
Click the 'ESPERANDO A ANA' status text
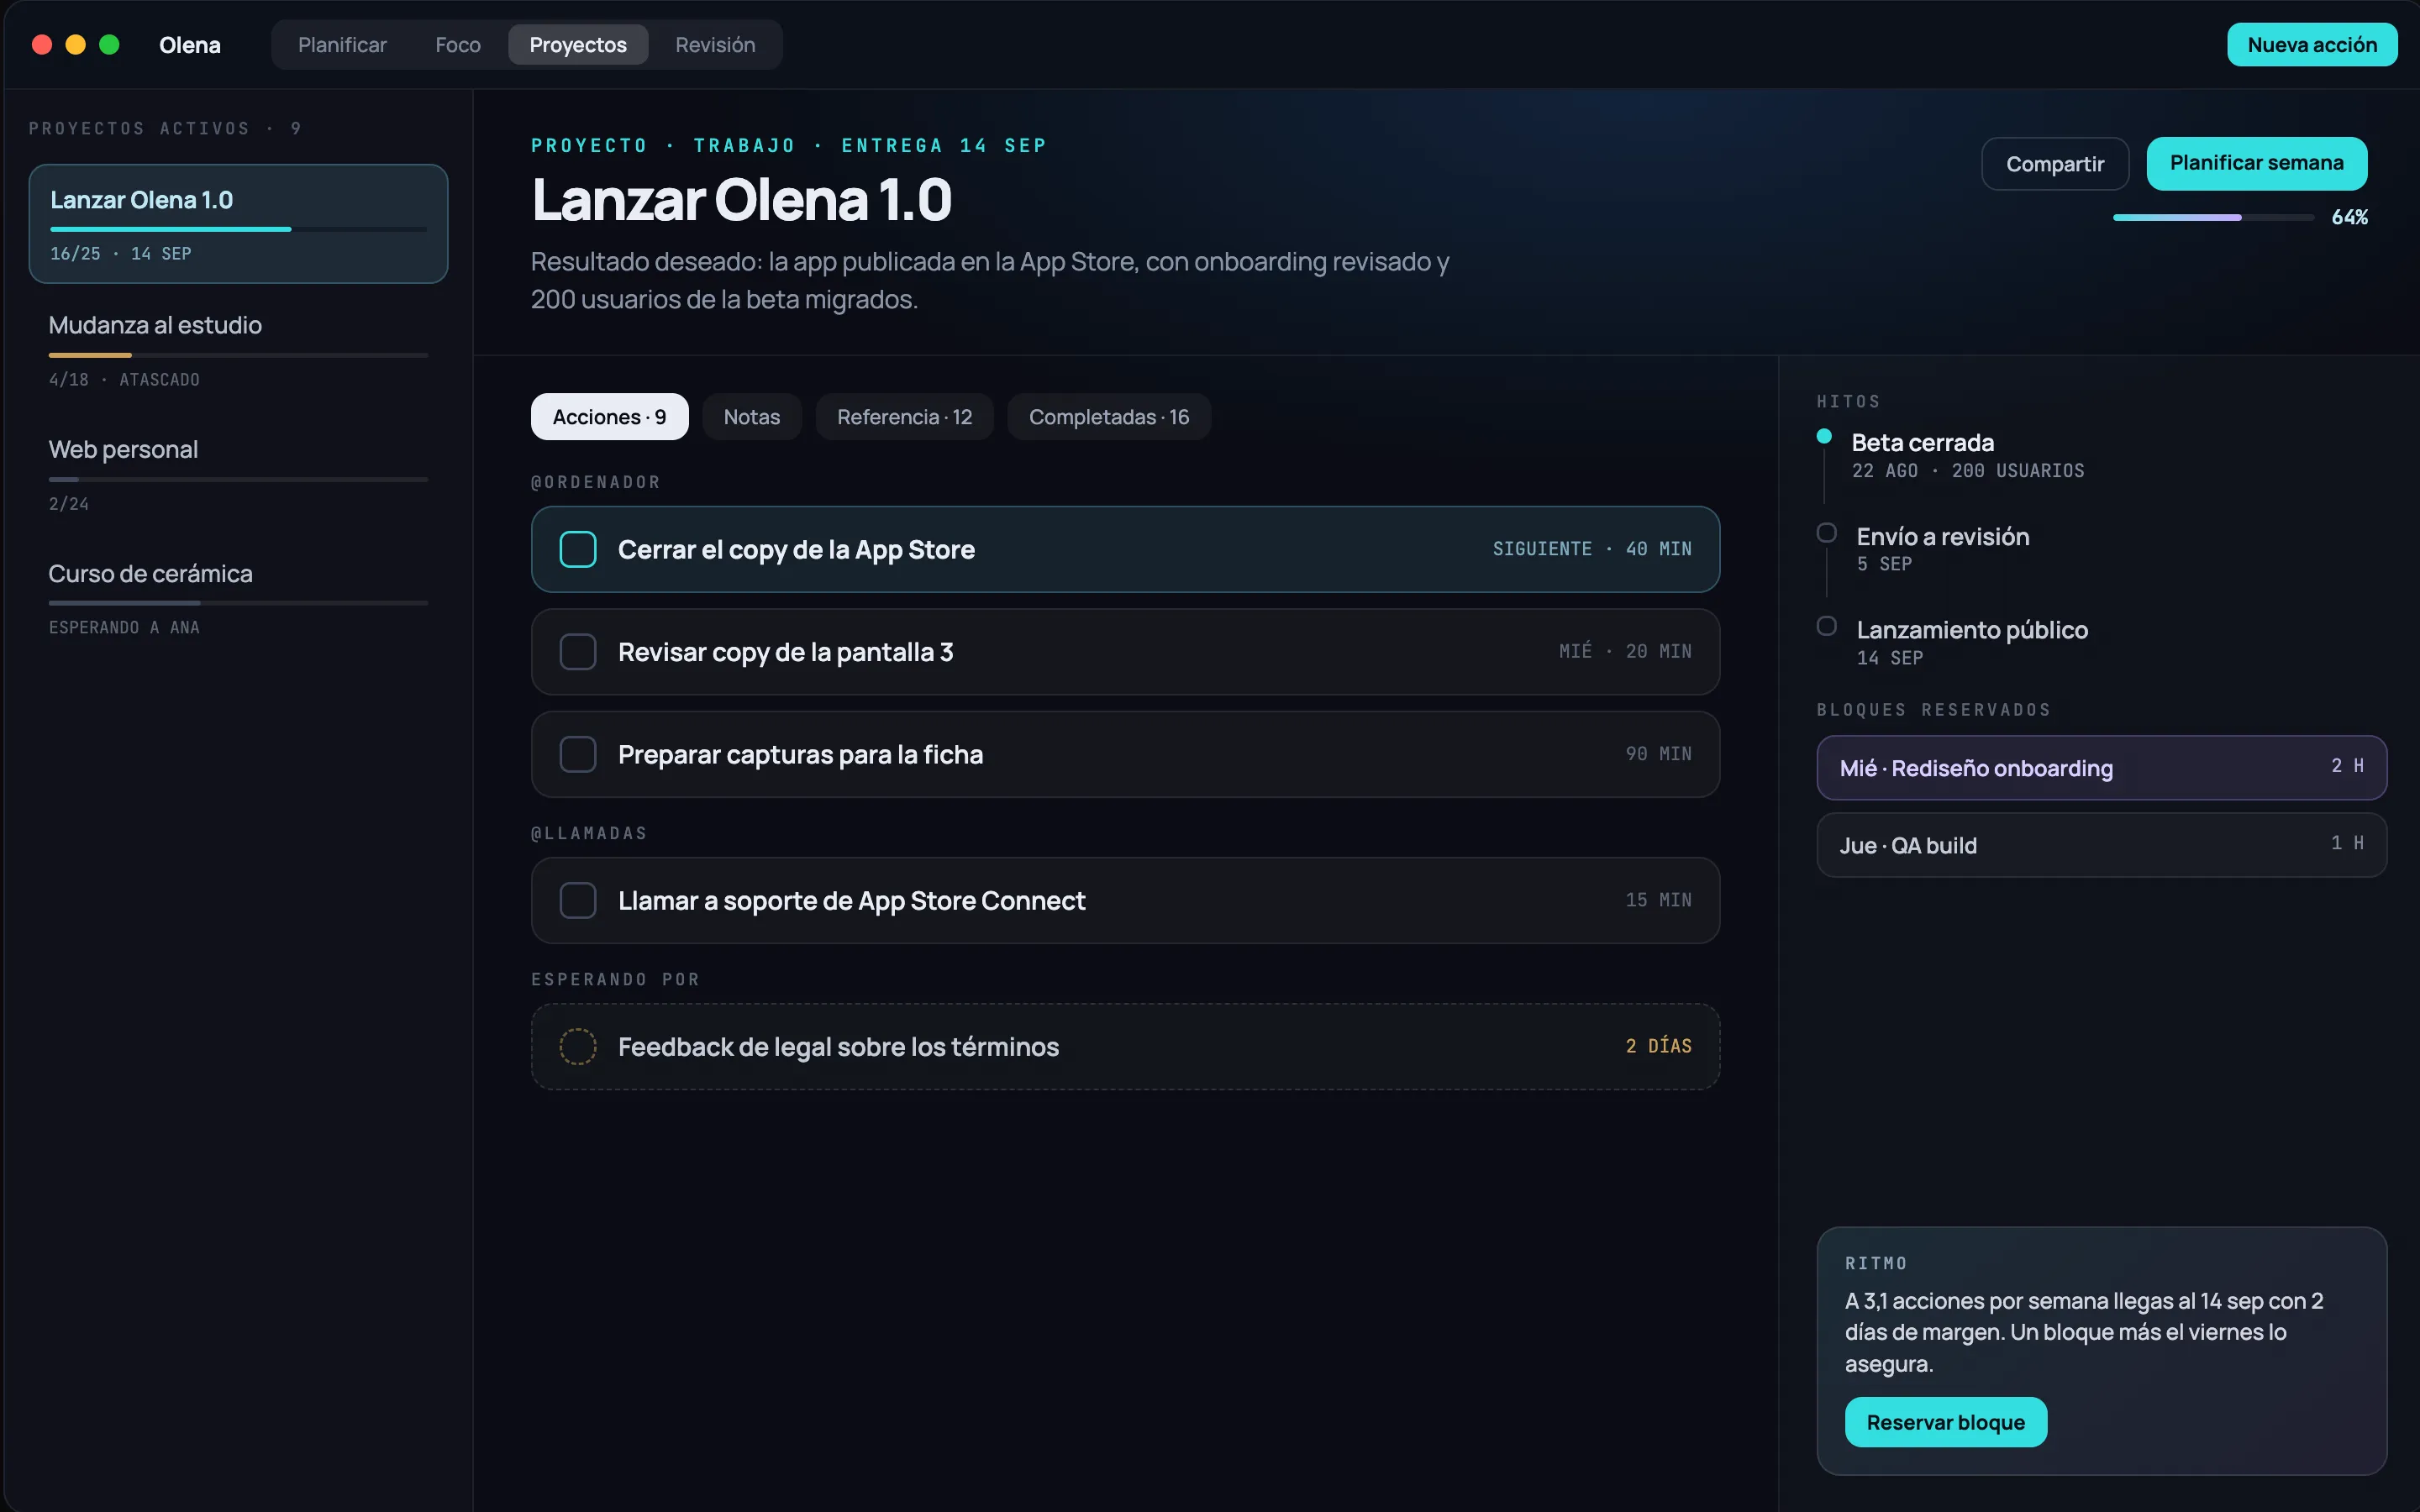click(x=124, y=628)
